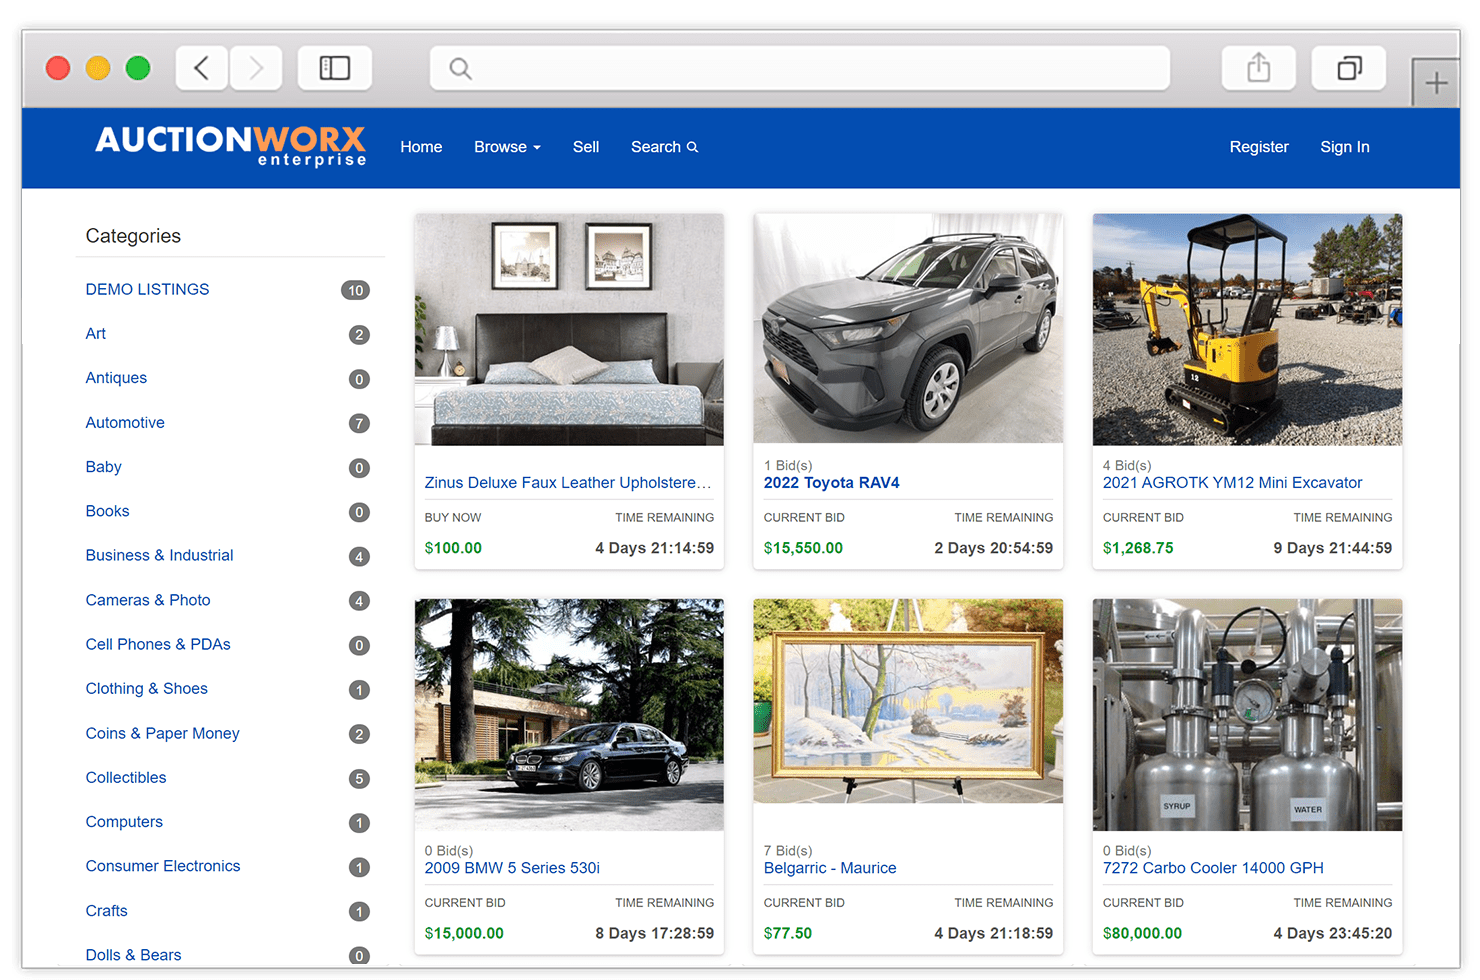Screen dimensions: 1480x980
Task: Click time remaining 2 Days 20:54:59
Action: tap(994, 548)
